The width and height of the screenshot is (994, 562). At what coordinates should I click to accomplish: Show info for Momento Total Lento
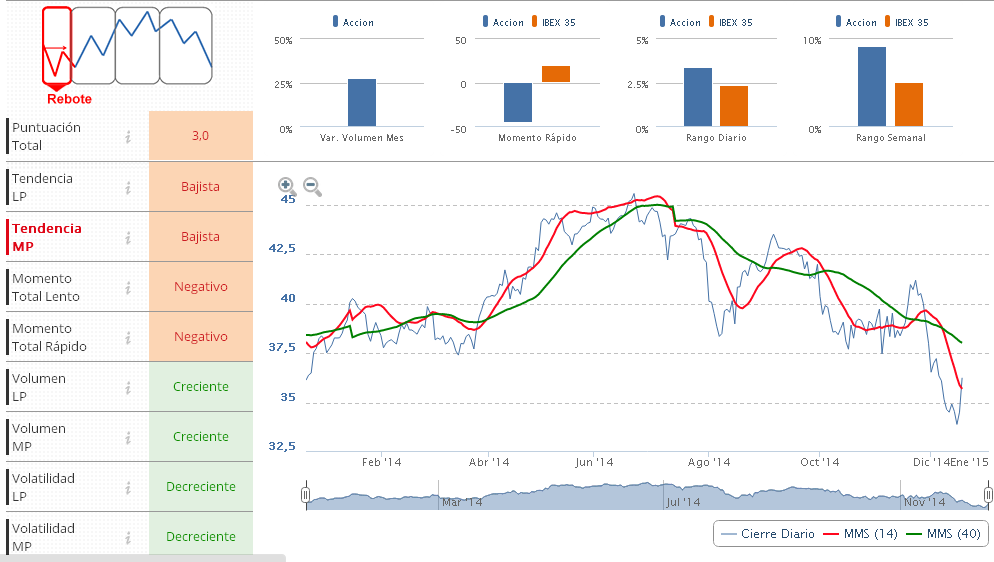[x=128, y=287]
